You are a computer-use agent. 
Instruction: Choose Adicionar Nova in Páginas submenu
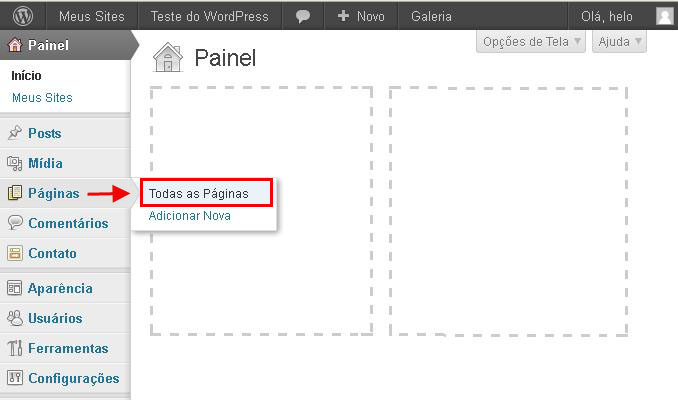click(x=190, y=215)
